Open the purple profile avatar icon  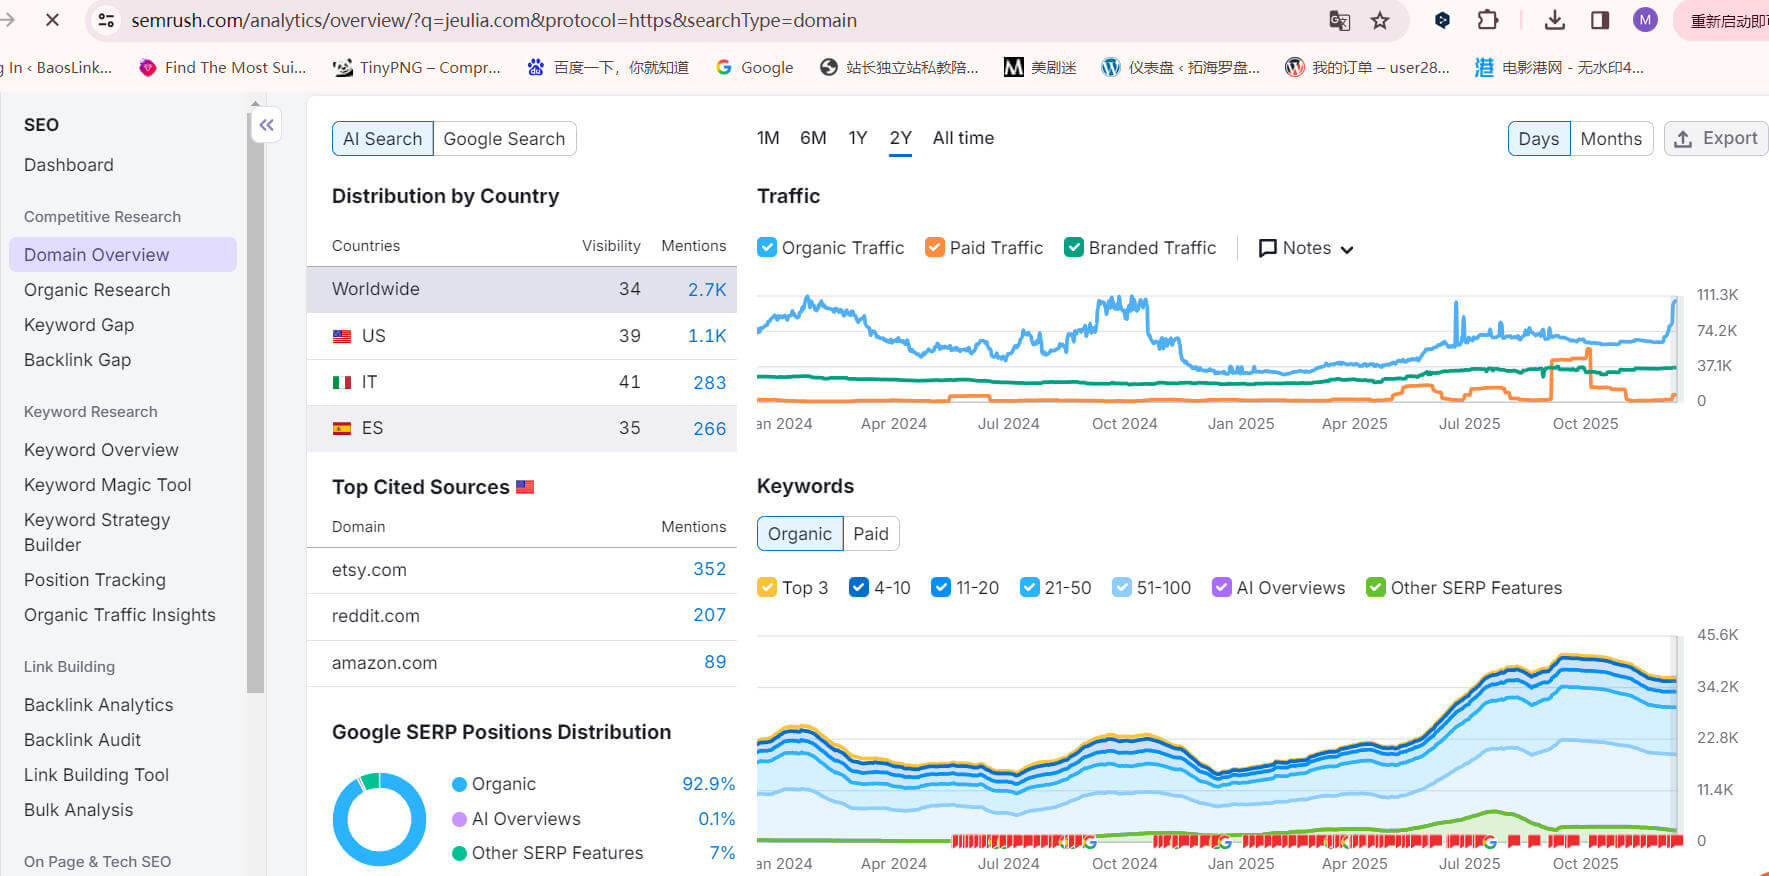click(1645, 20)
